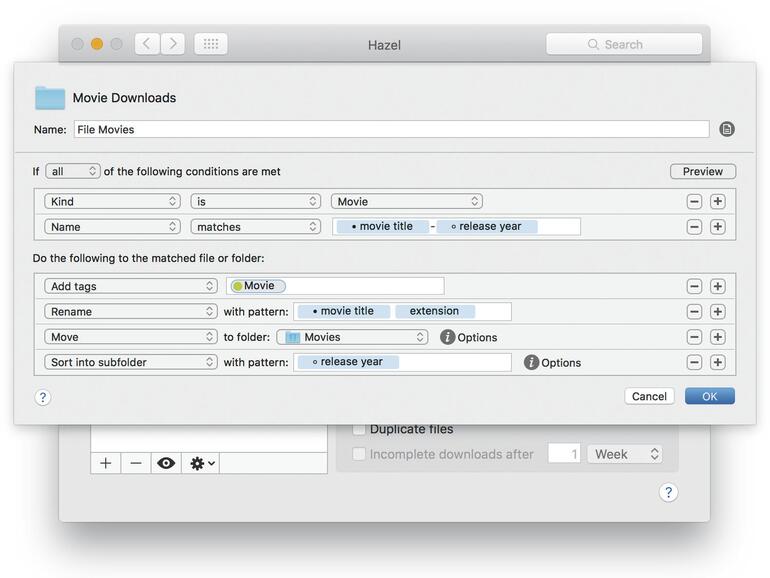770x578 pixels.
Task: Select movie title token in Rename pattern
Action: coord(344,311)
